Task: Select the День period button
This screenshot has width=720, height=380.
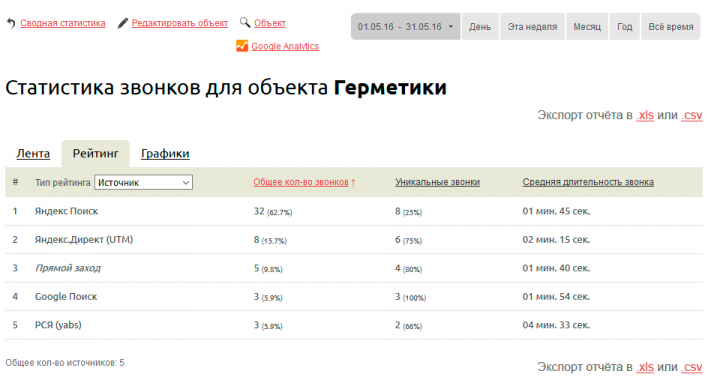Action: pyautogui.click(x=480, y=27)
